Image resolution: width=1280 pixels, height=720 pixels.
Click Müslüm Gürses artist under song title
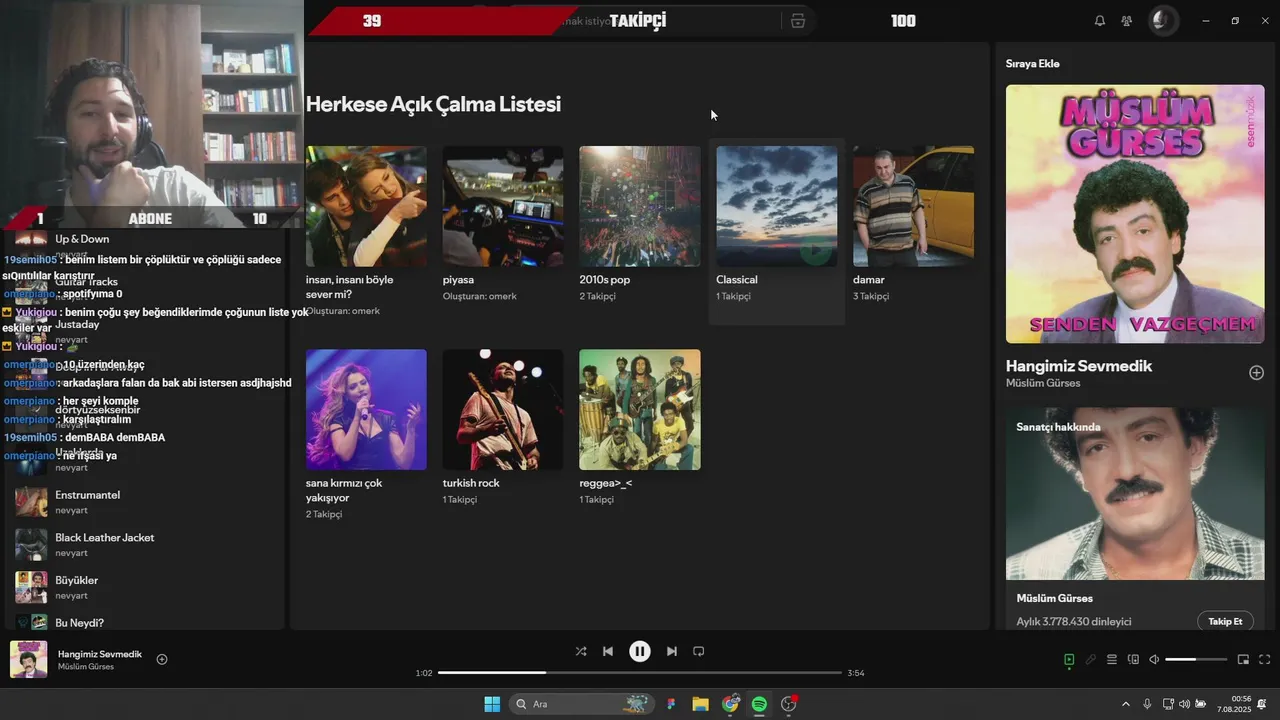coord(1043,383)
